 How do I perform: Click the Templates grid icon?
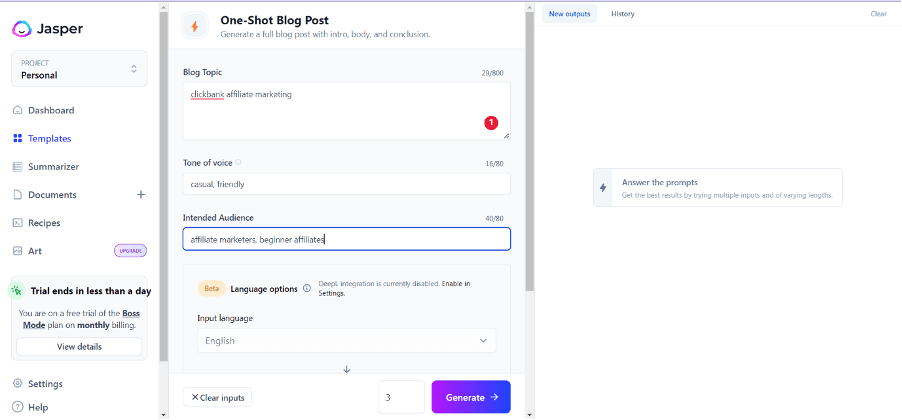17,139
